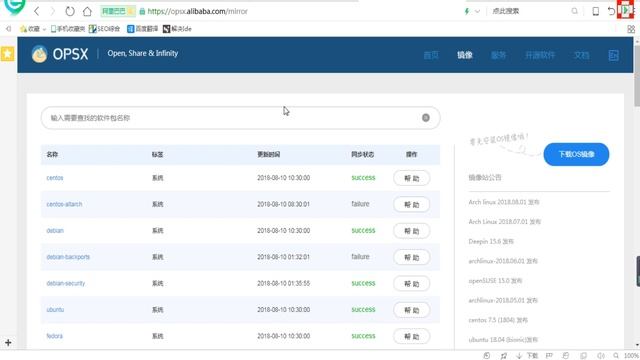
Task: Click the OPSX logo in header
Action: (x=60, y=54)
